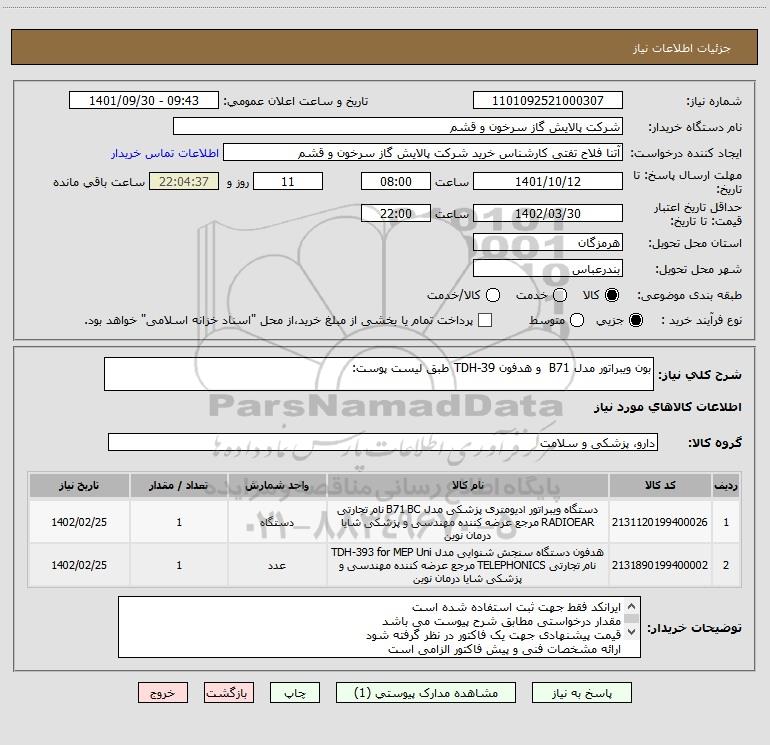The image size is (770, 745).
Task: Click 'نام کالا' column header
Action: [468, 485]
